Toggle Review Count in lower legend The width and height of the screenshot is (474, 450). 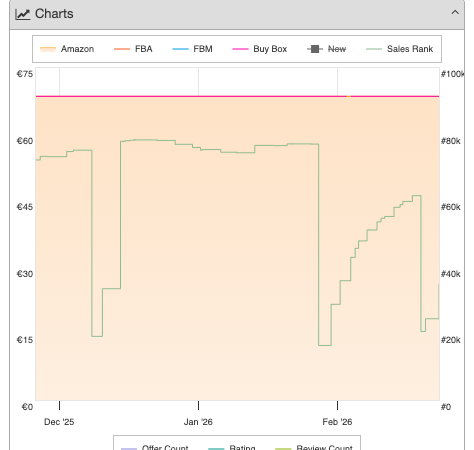314,447
